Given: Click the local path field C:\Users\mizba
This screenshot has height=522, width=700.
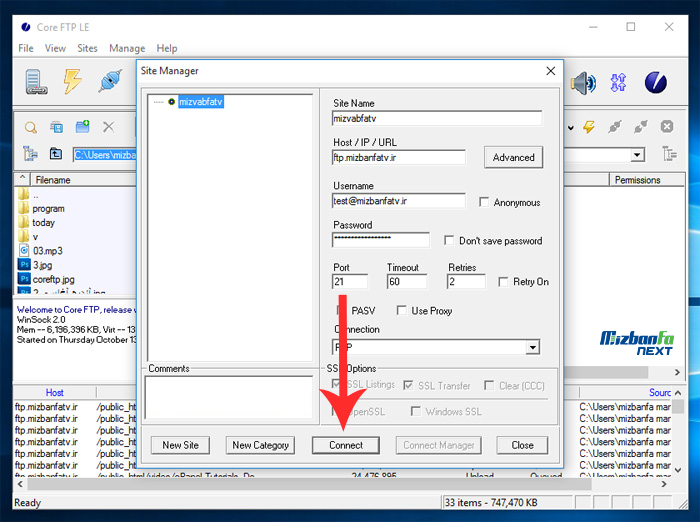Looking at the screenshot, I should click(105, 155).
